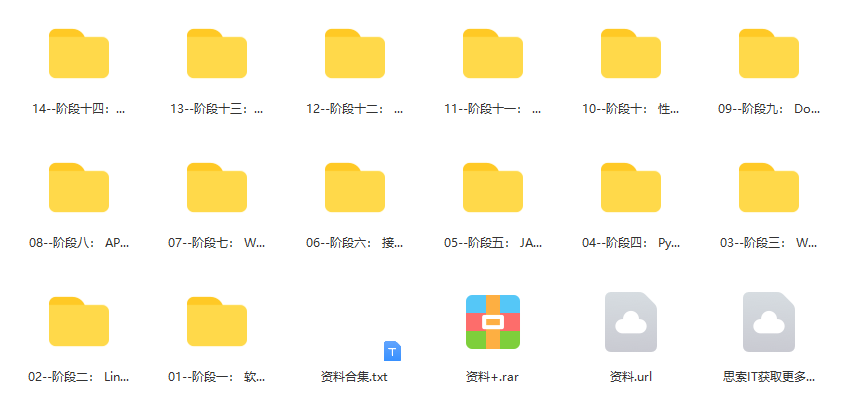Open the folder icon for 14--阶段十四
Screen dimensions: 845x403
(x=79, y=53)
